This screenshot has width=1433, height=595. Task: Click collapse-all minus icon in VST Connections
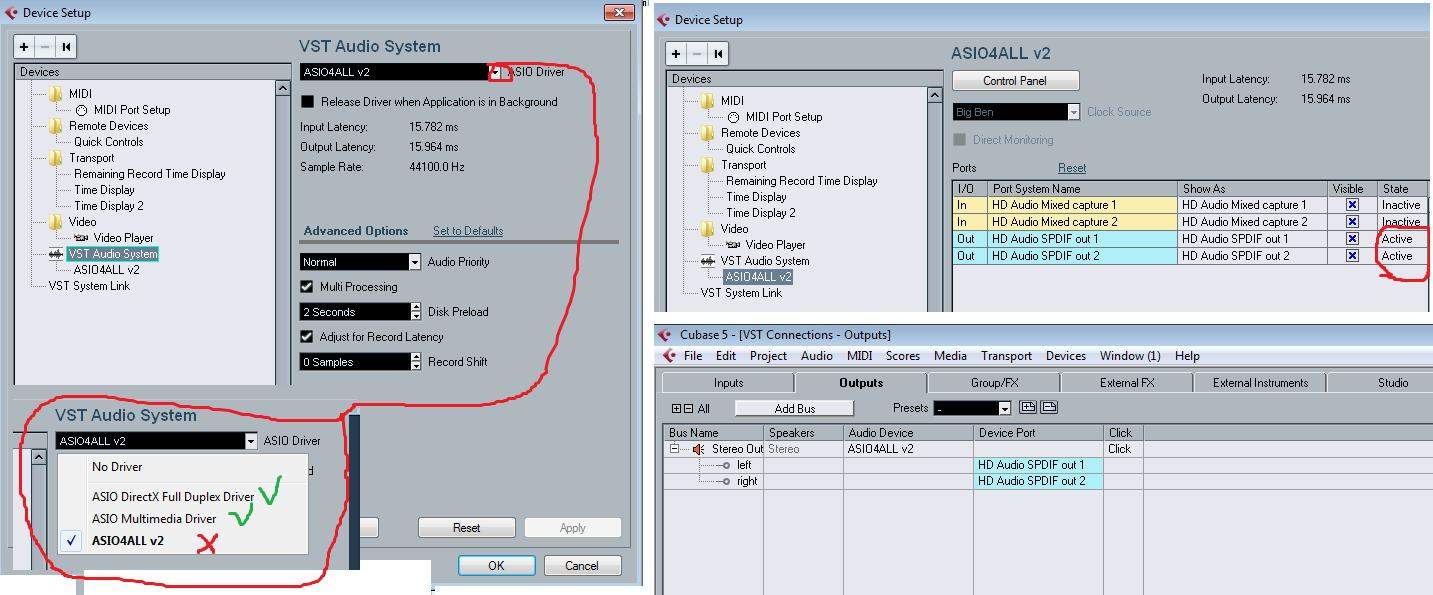(x=687, y=409)
